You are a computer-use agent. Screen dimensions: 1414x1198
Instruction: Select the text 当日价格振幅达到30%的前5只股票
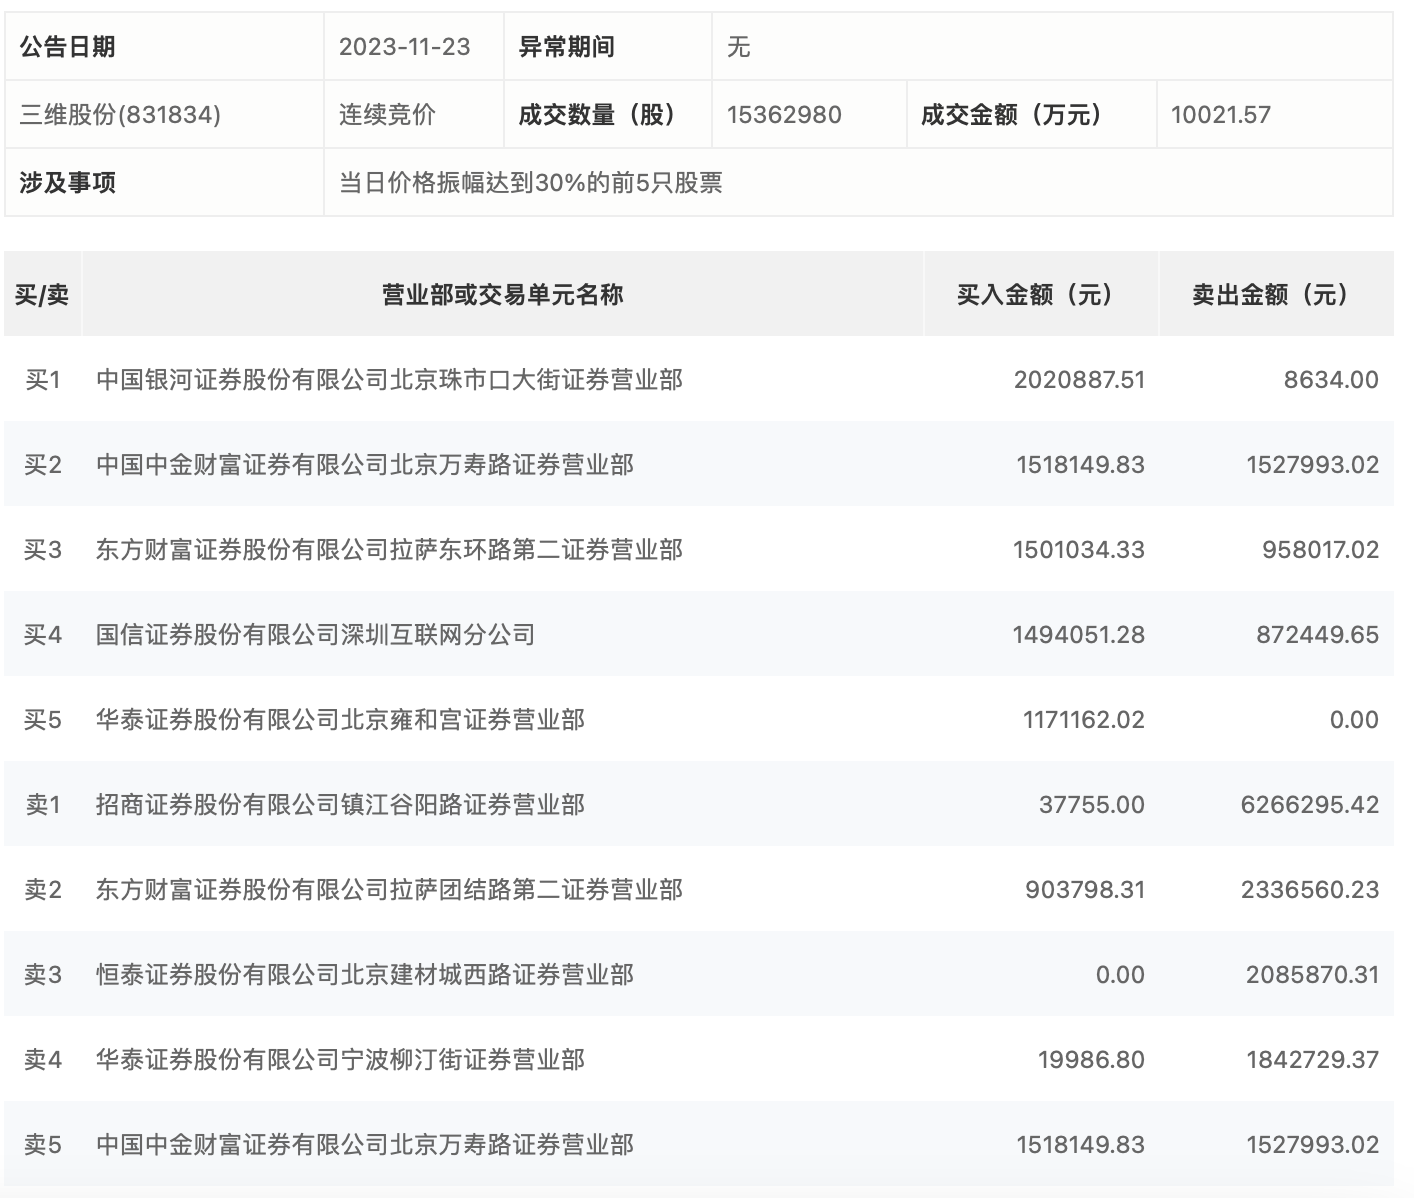(530, 183)
